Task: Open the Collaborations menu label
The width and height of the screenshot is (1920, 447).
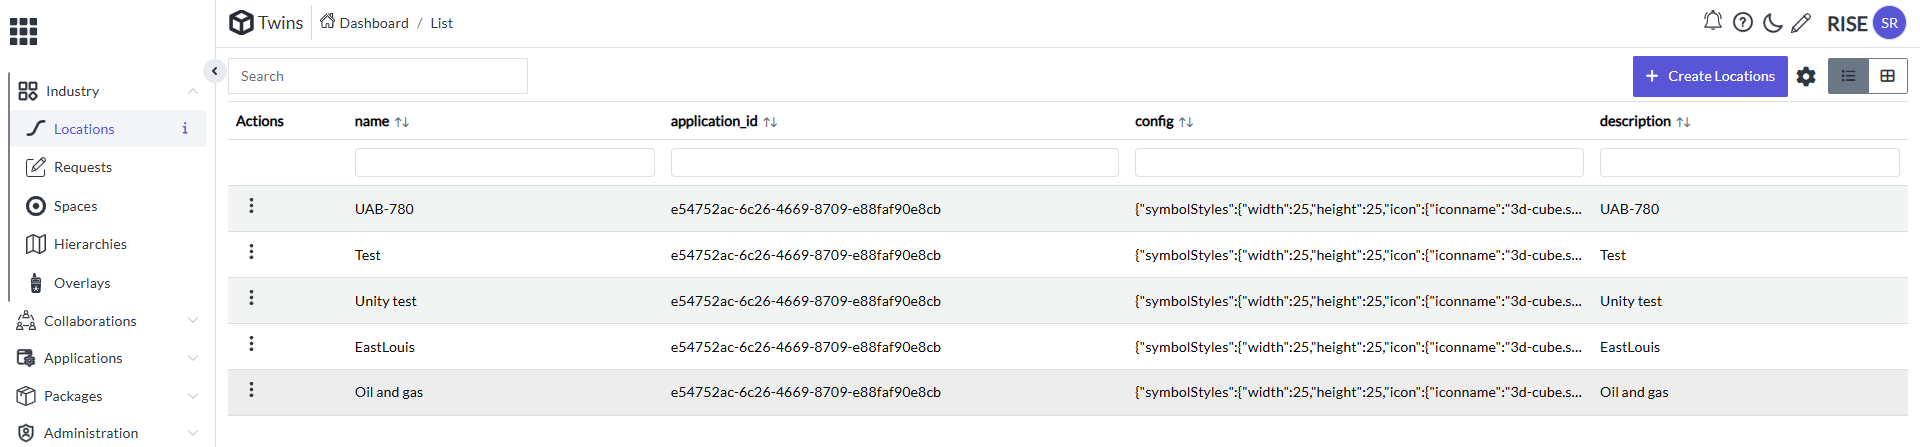Action: tap(90, 321)
